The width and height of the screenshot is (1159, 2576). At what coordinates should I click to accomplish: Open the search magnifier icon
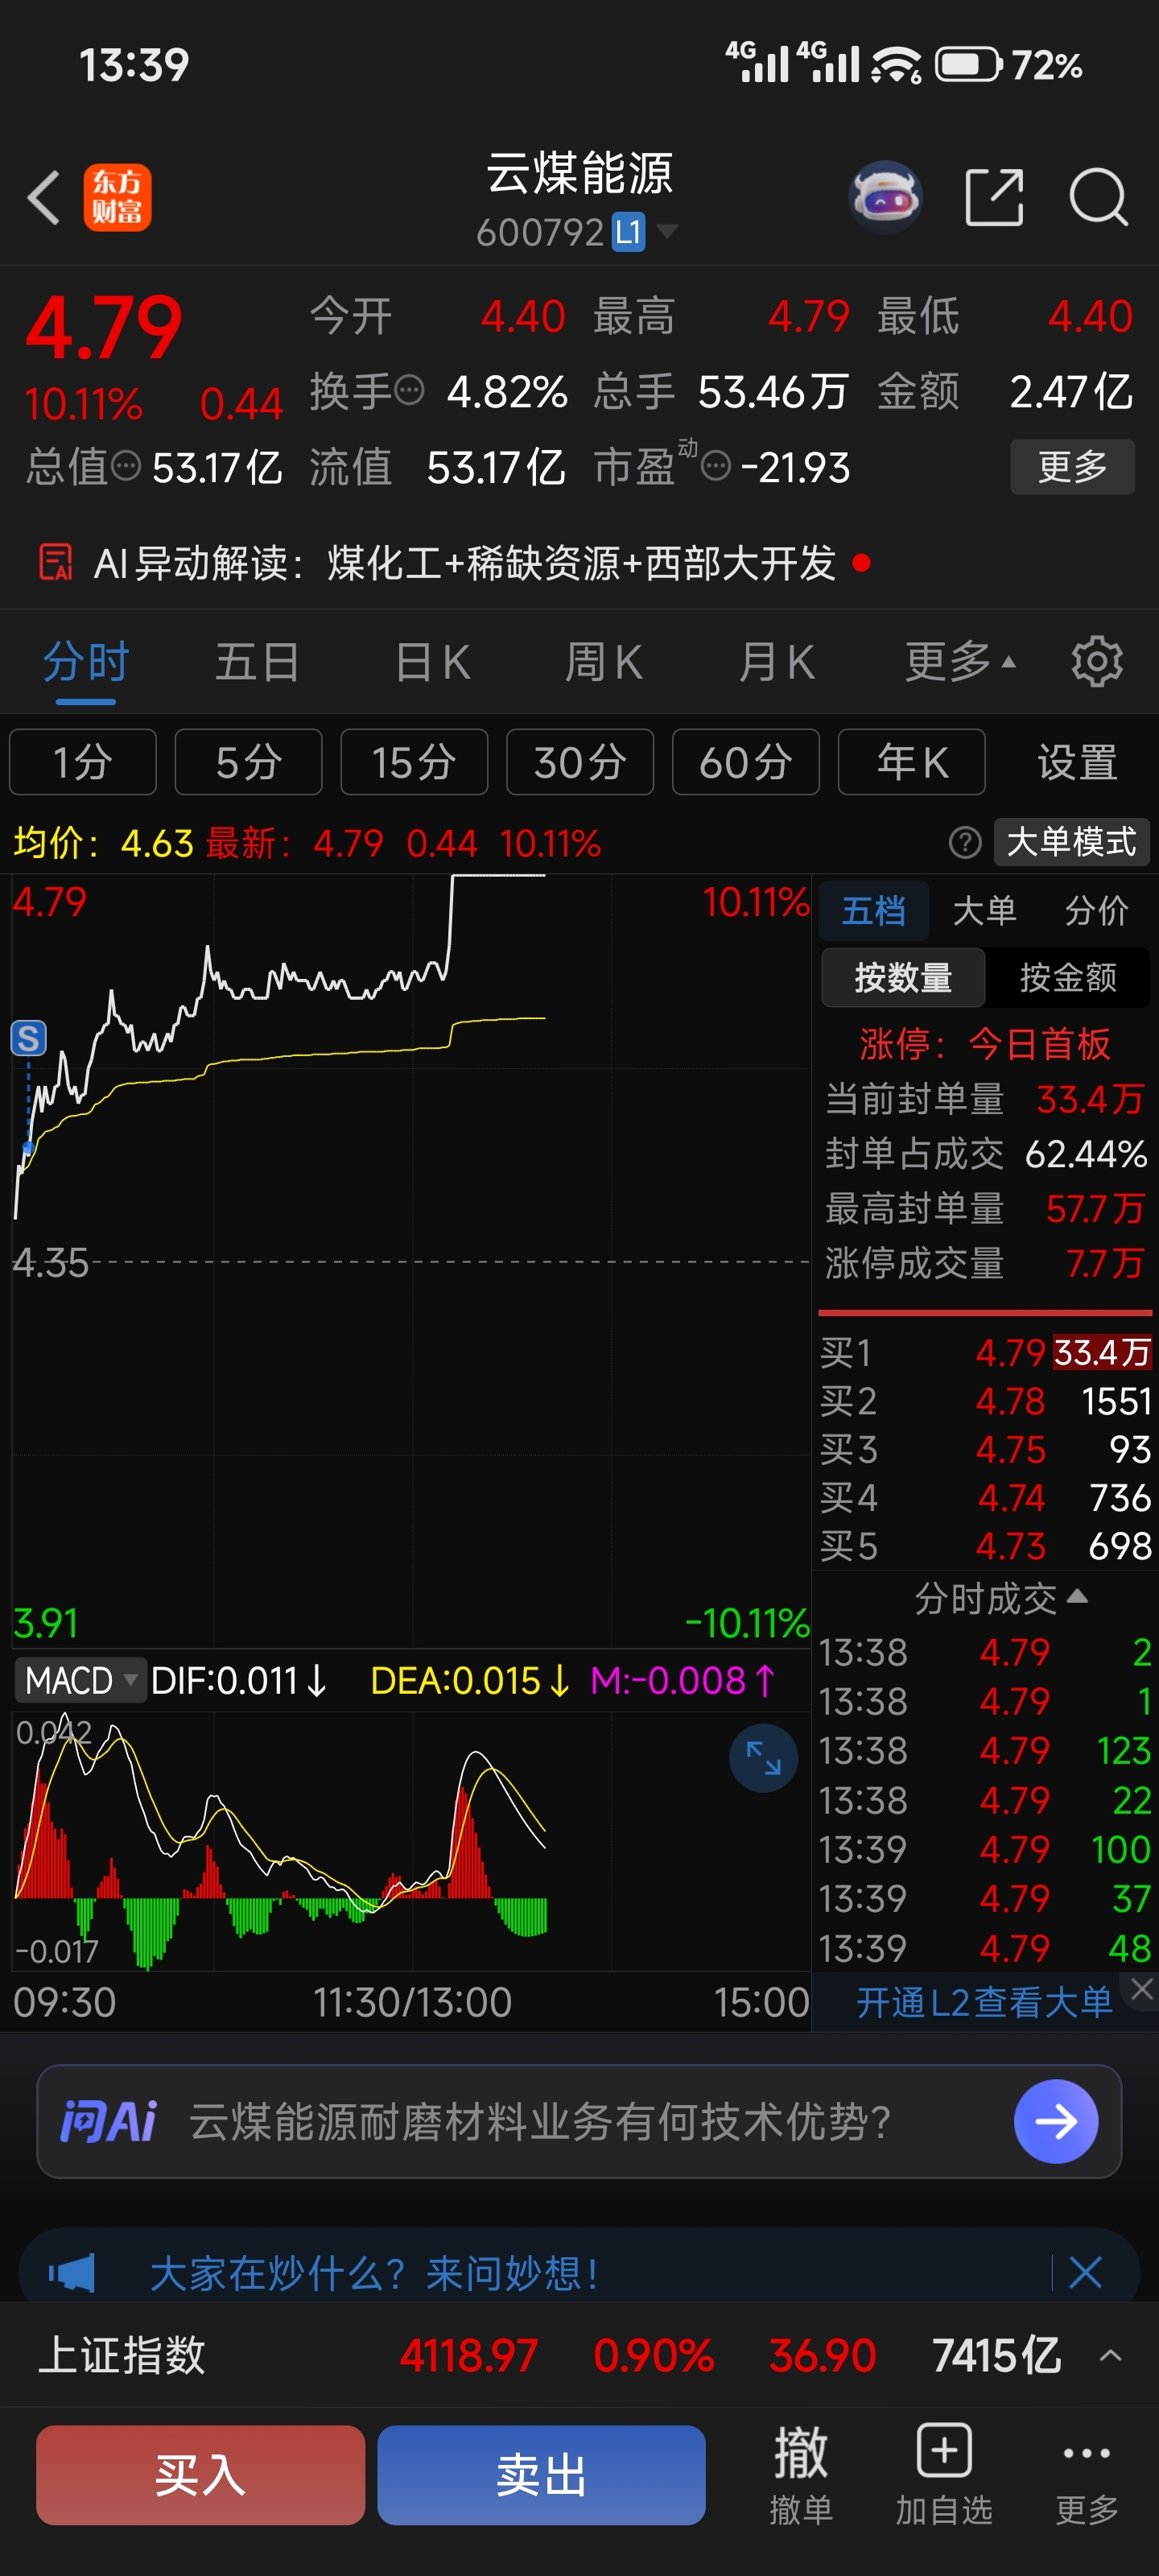(x=1098, y=197)
